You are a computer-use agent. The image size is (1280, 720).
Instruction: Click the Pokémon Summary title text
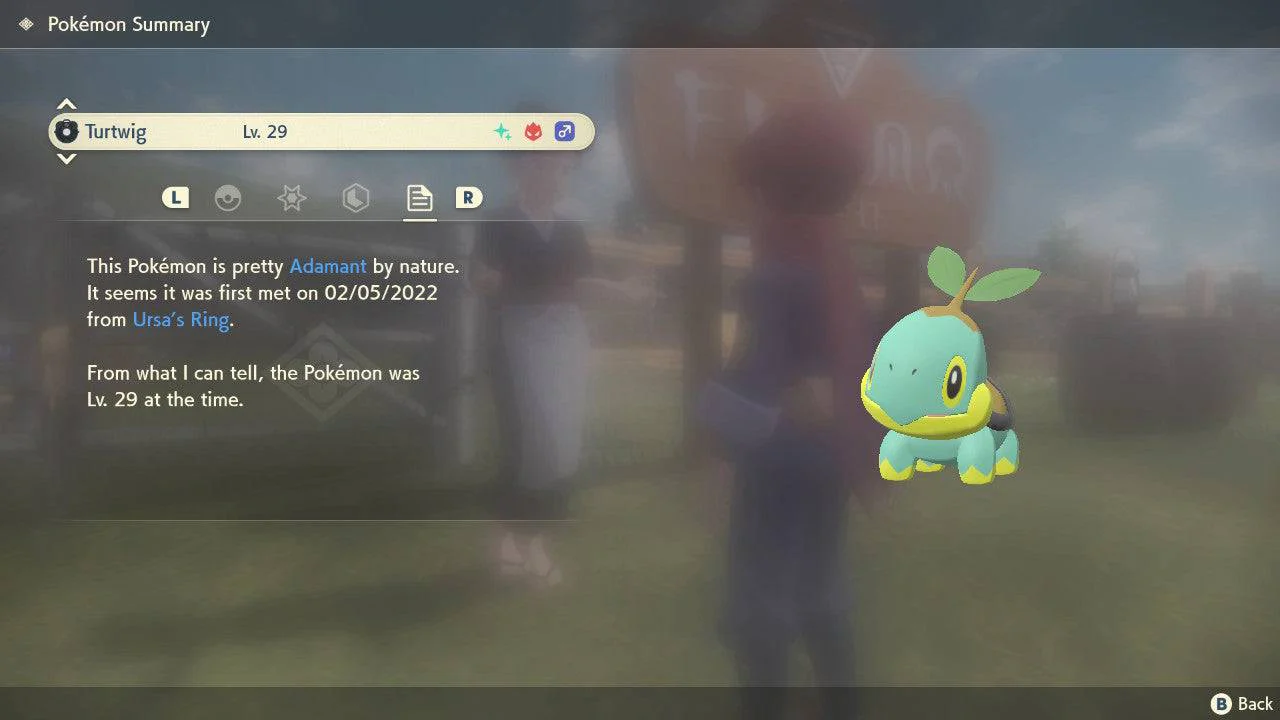[x=129, y=24]
